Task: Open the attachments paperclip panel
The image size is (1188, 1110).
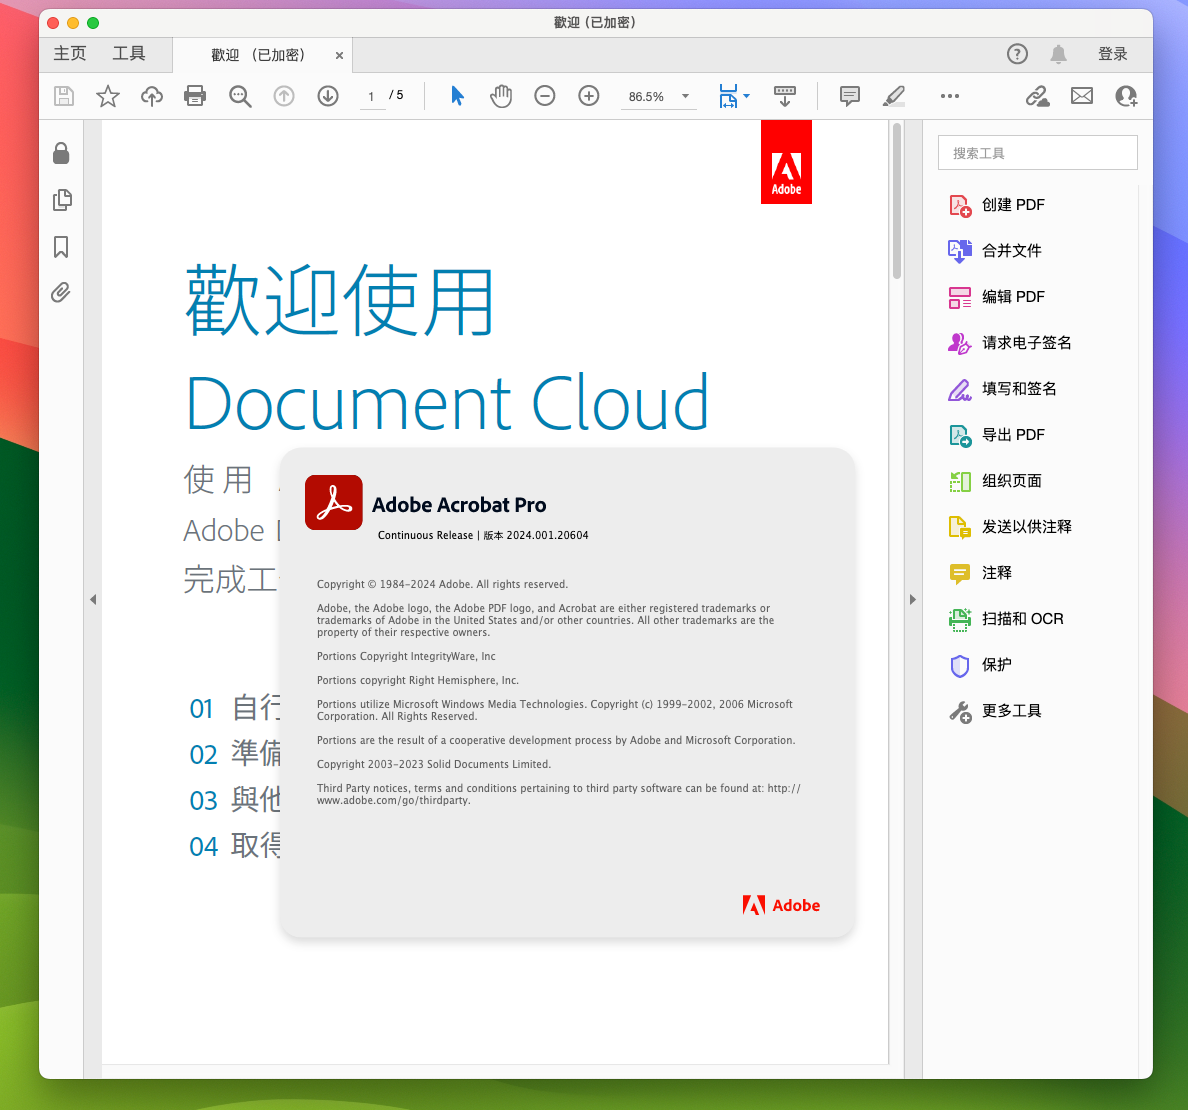Action: [61, 293]
